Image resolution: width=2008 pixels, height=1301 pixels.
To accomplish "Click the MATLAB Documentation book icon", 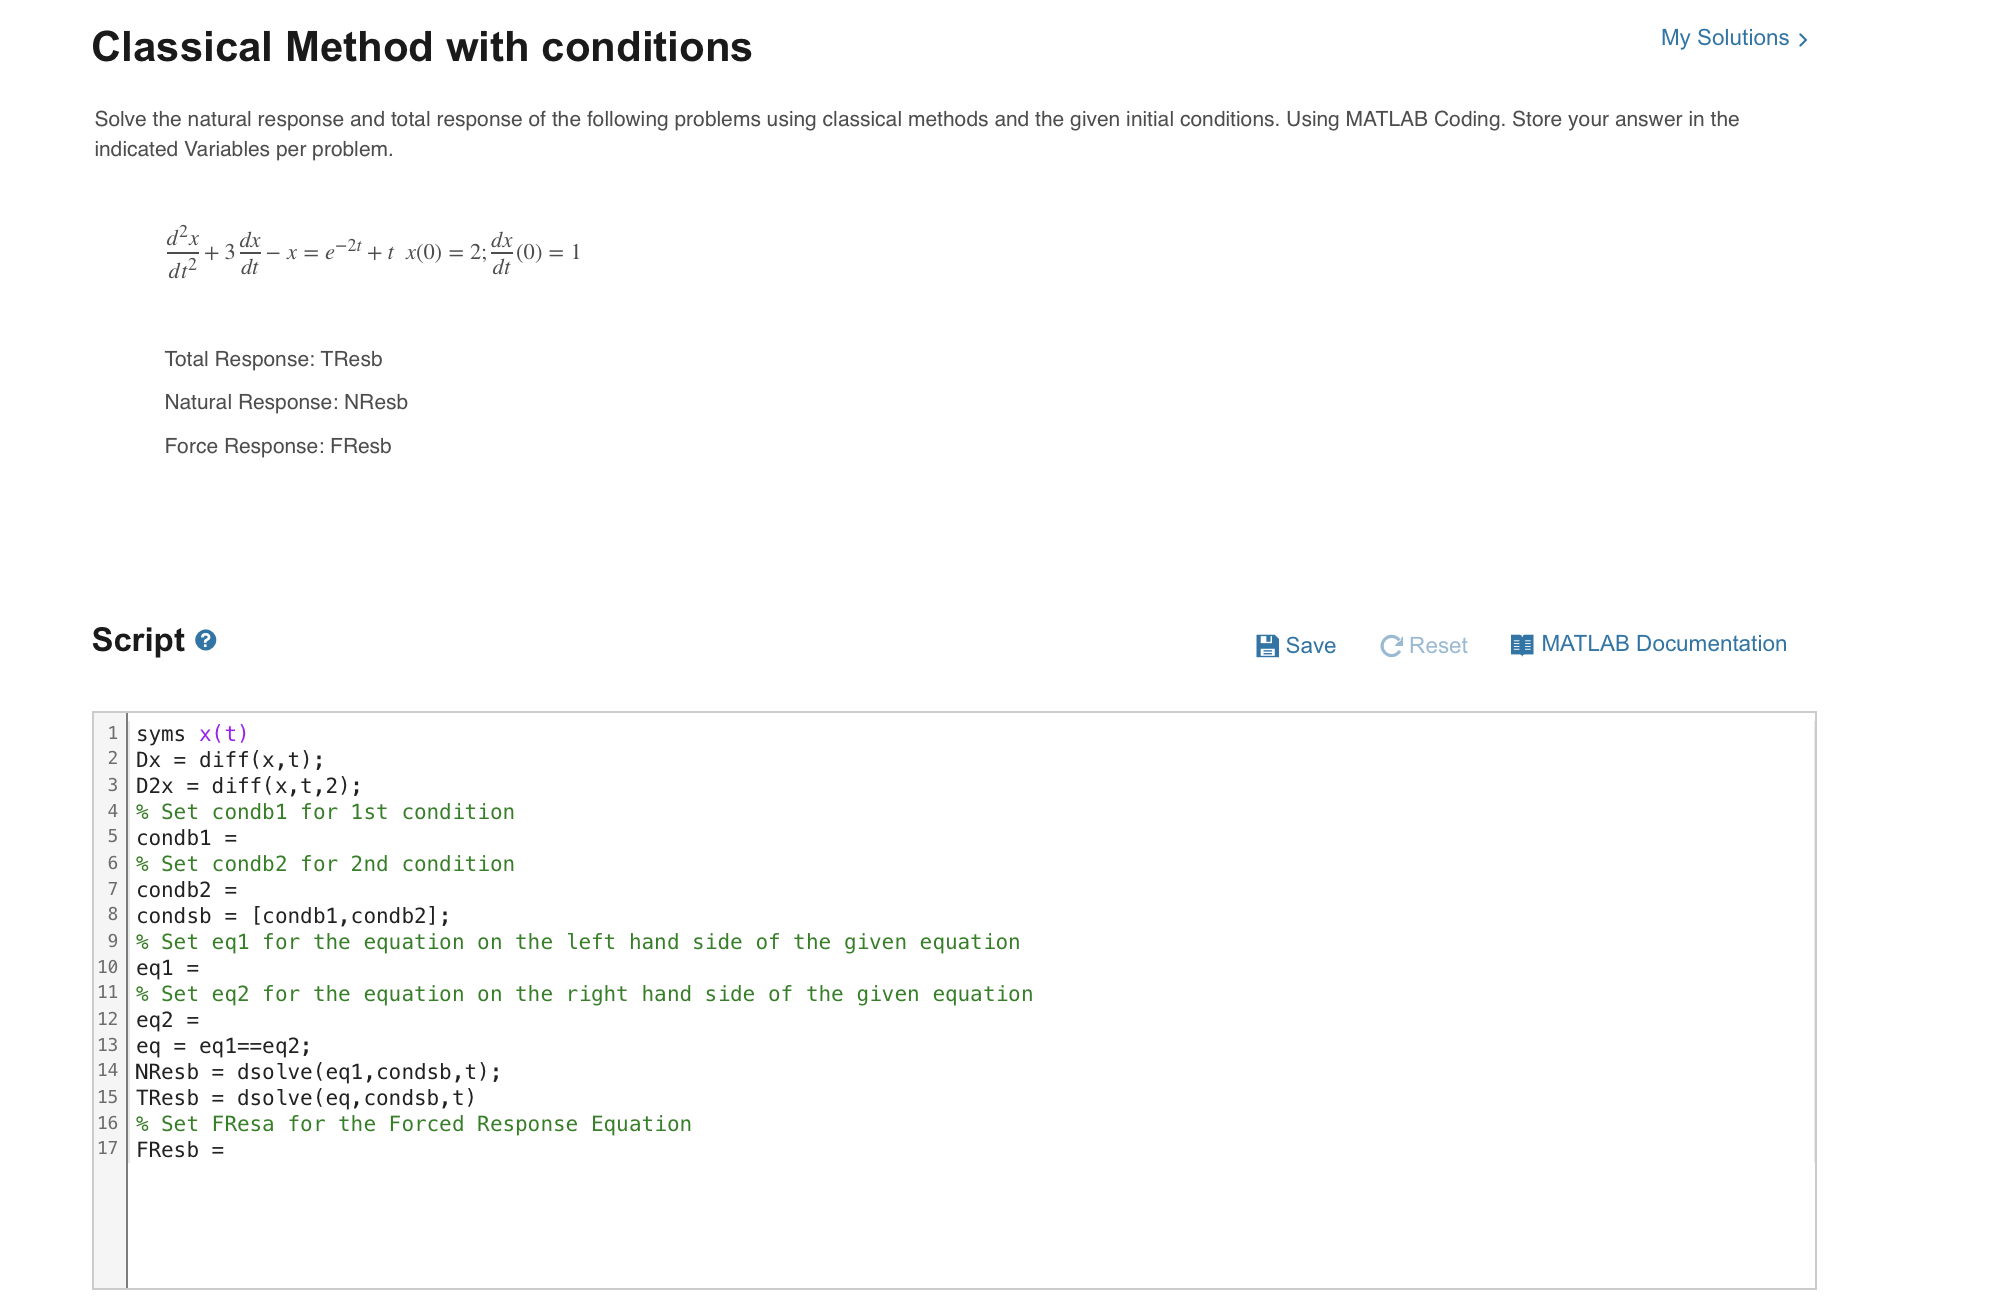I will pos(1521,645).
